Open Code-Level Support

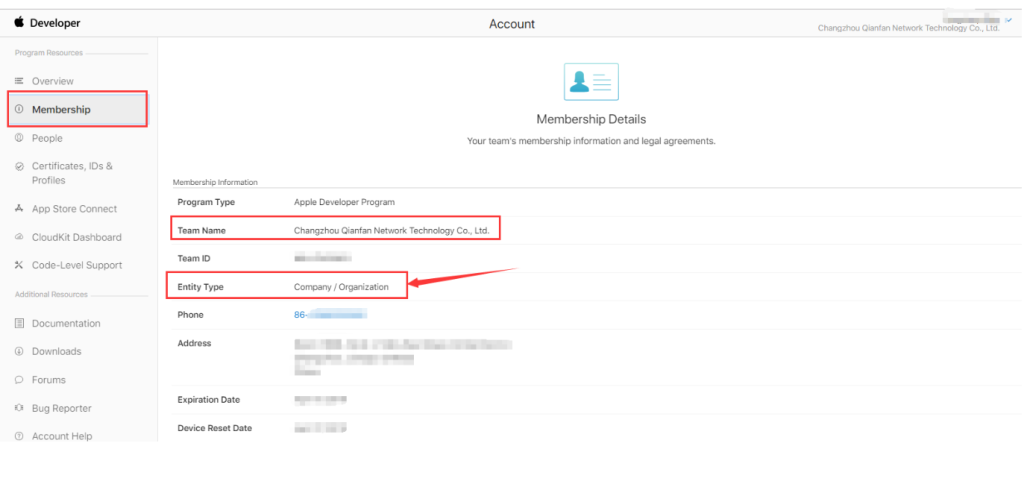point(77,265)
